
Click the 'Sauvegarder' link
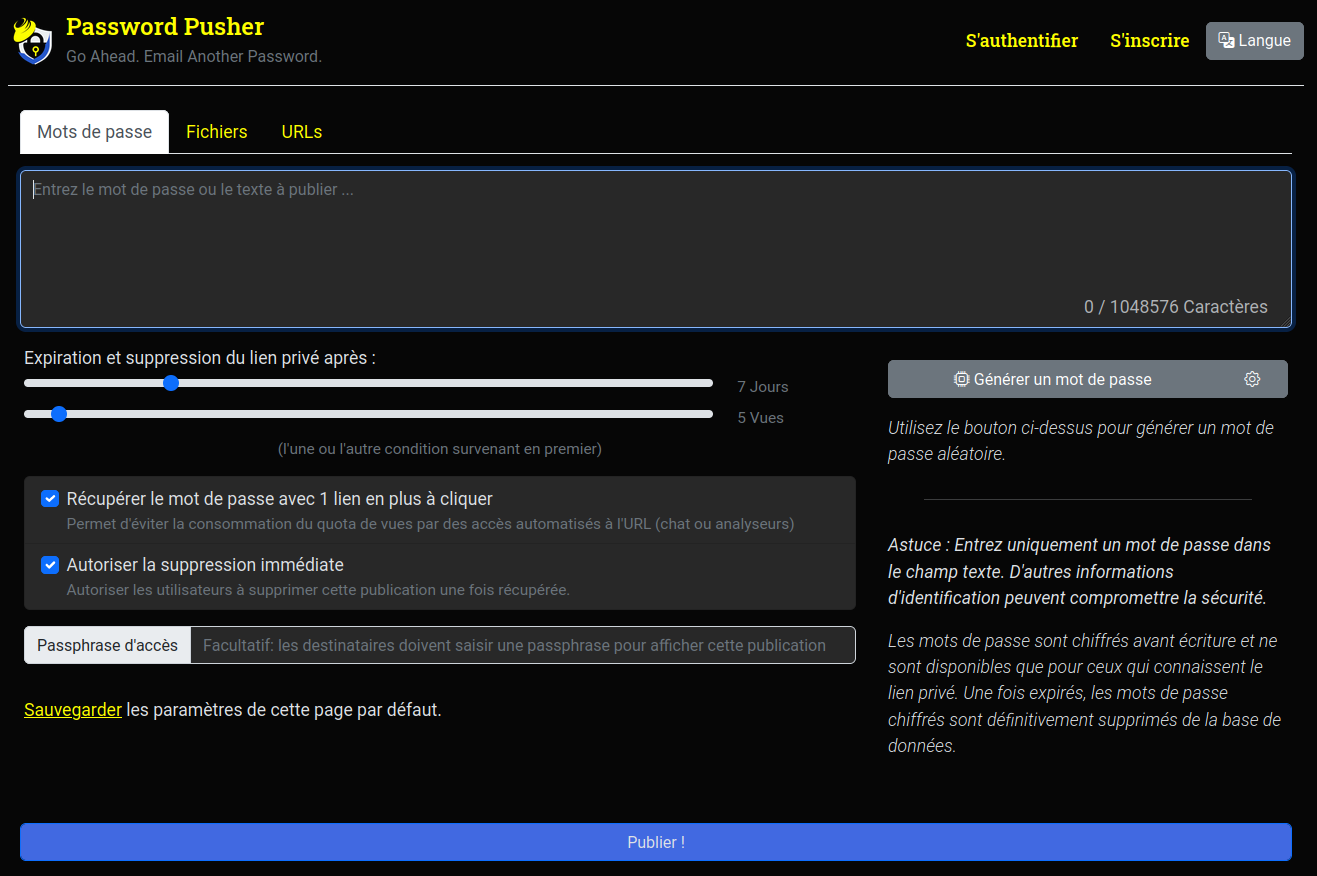click(x=72, y=709)
